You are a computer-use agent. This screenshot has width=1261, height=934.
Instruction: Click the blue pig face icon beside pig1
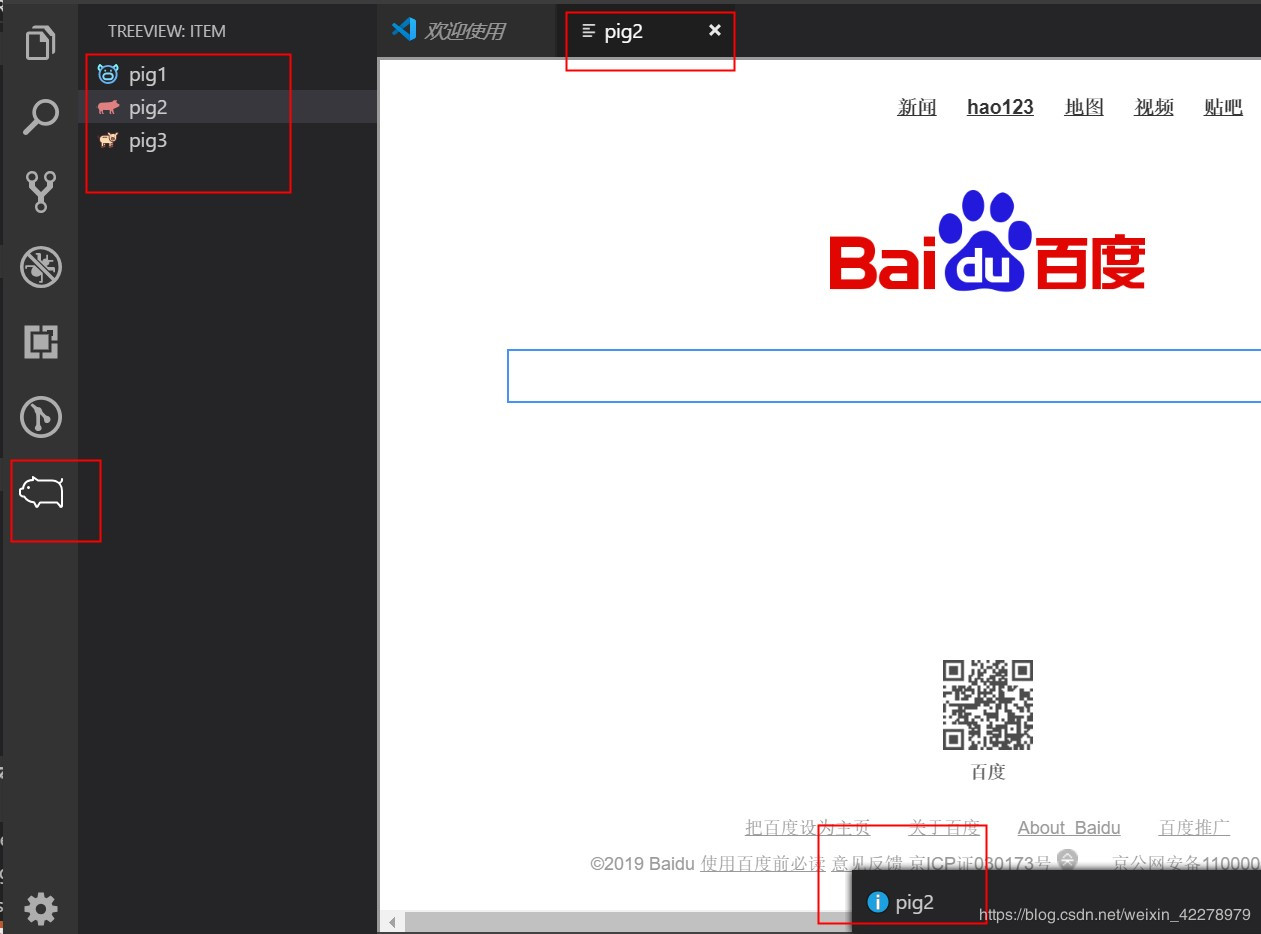click(x=108, y=74)
